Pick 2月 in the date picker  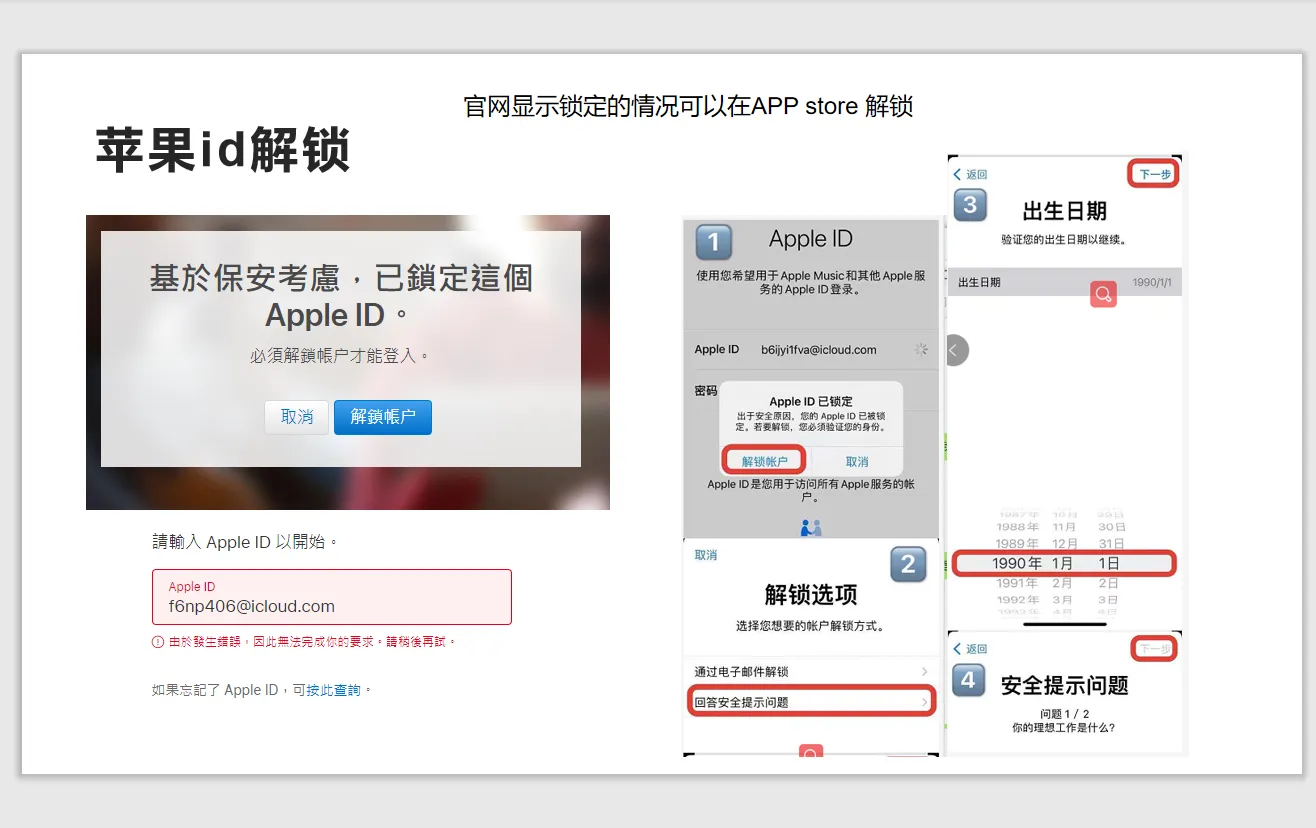(1062, 583)
